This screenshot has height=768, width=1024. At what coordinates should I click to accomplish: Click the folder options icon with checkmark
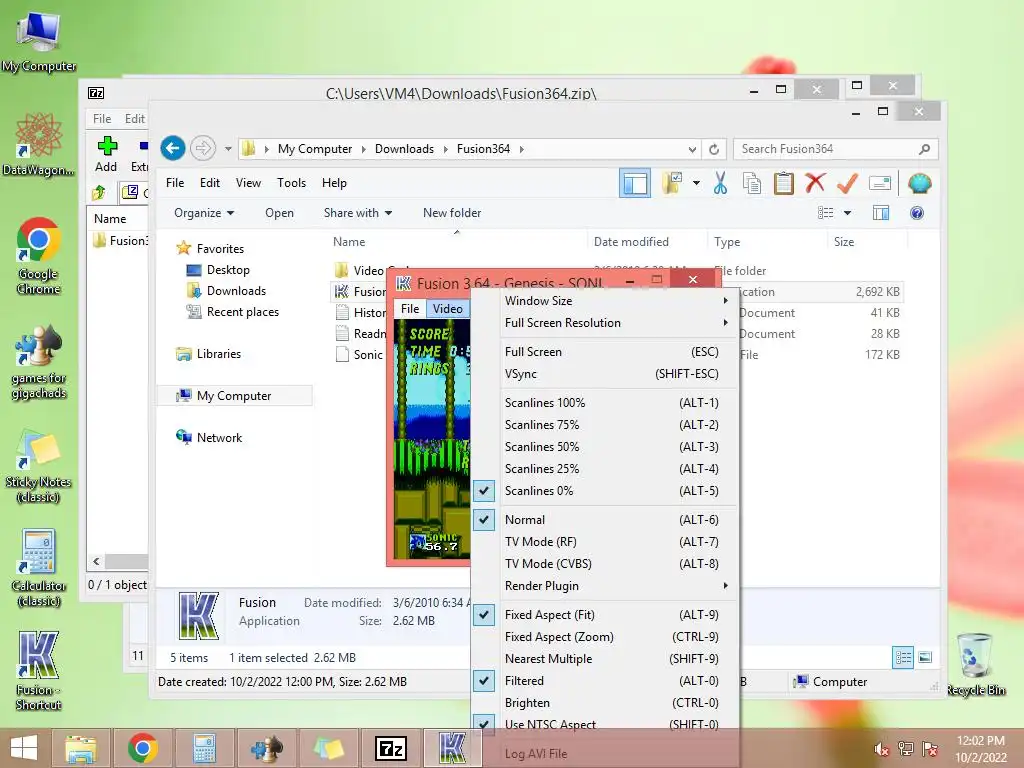point(672,184)
